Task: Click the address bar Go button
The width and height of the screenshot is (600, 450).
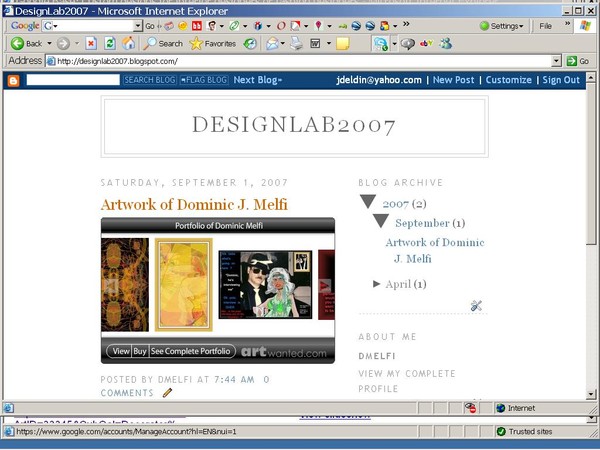Action: (578, 61)
